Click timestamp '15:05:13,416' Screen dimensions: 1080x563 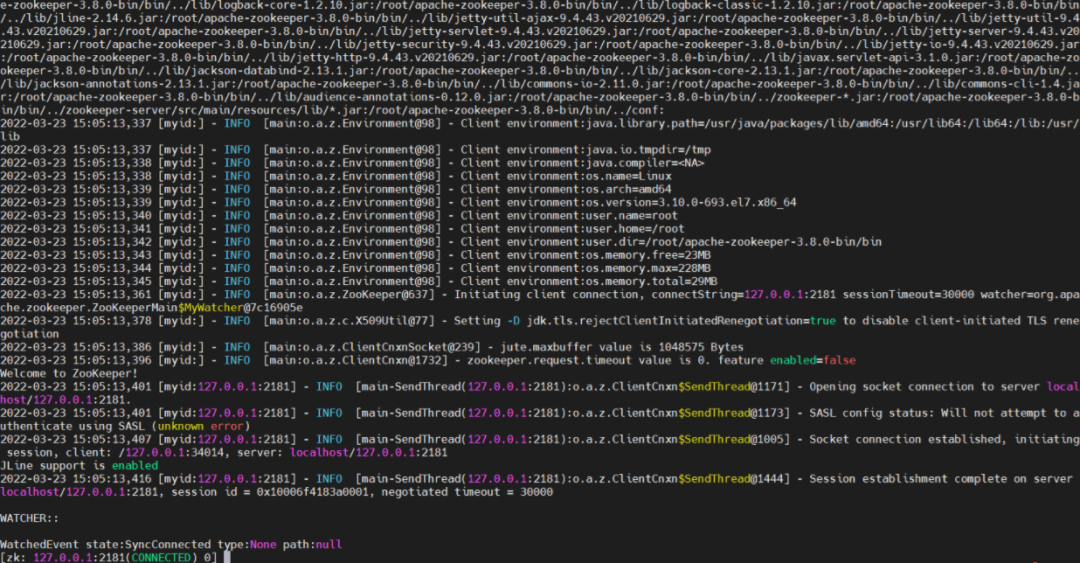pyautogui.click(x=112, y=479)
